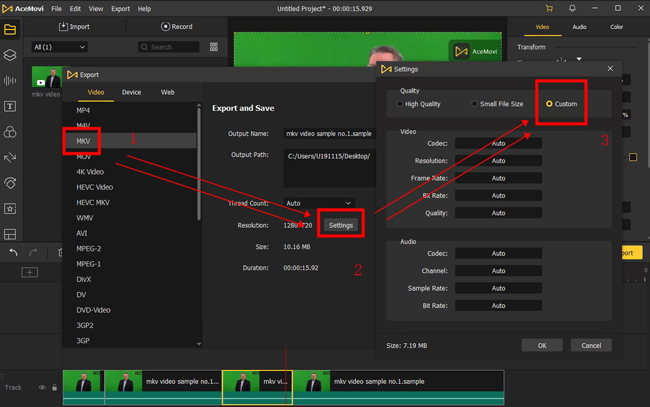The image size is (650, 407).
Task: Open the Video Quality dropdown
Action: tap(498, 213)
